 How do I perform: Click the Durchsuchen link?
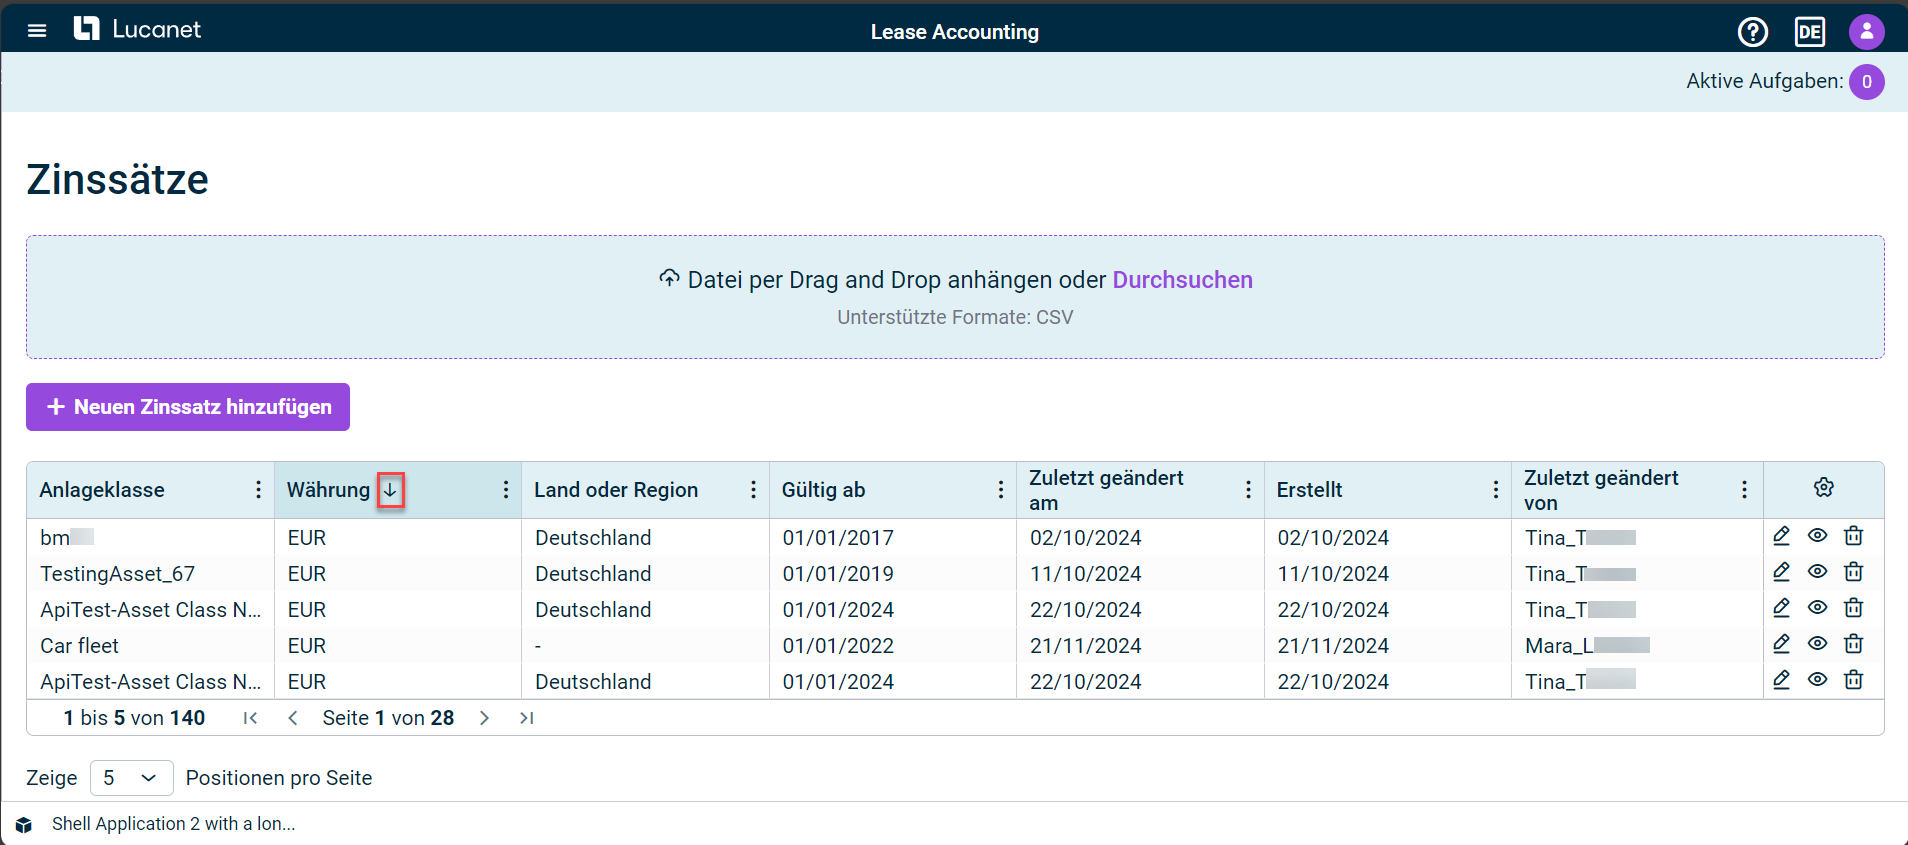coord(1182,280)
